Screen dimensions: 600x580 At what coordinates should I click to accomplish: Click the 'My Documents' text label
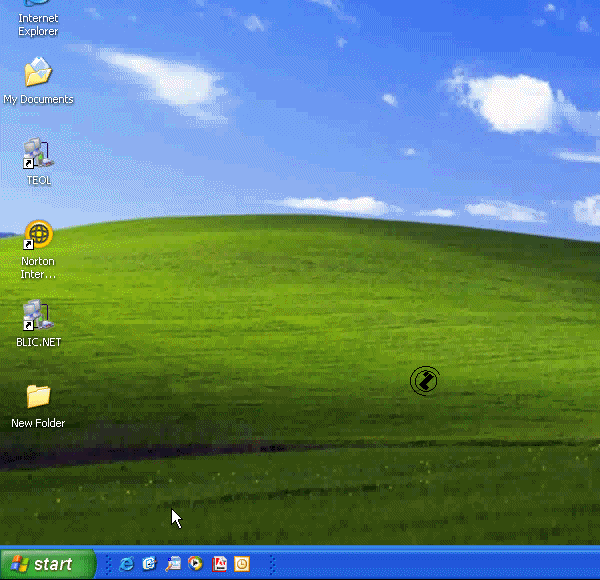38,100
